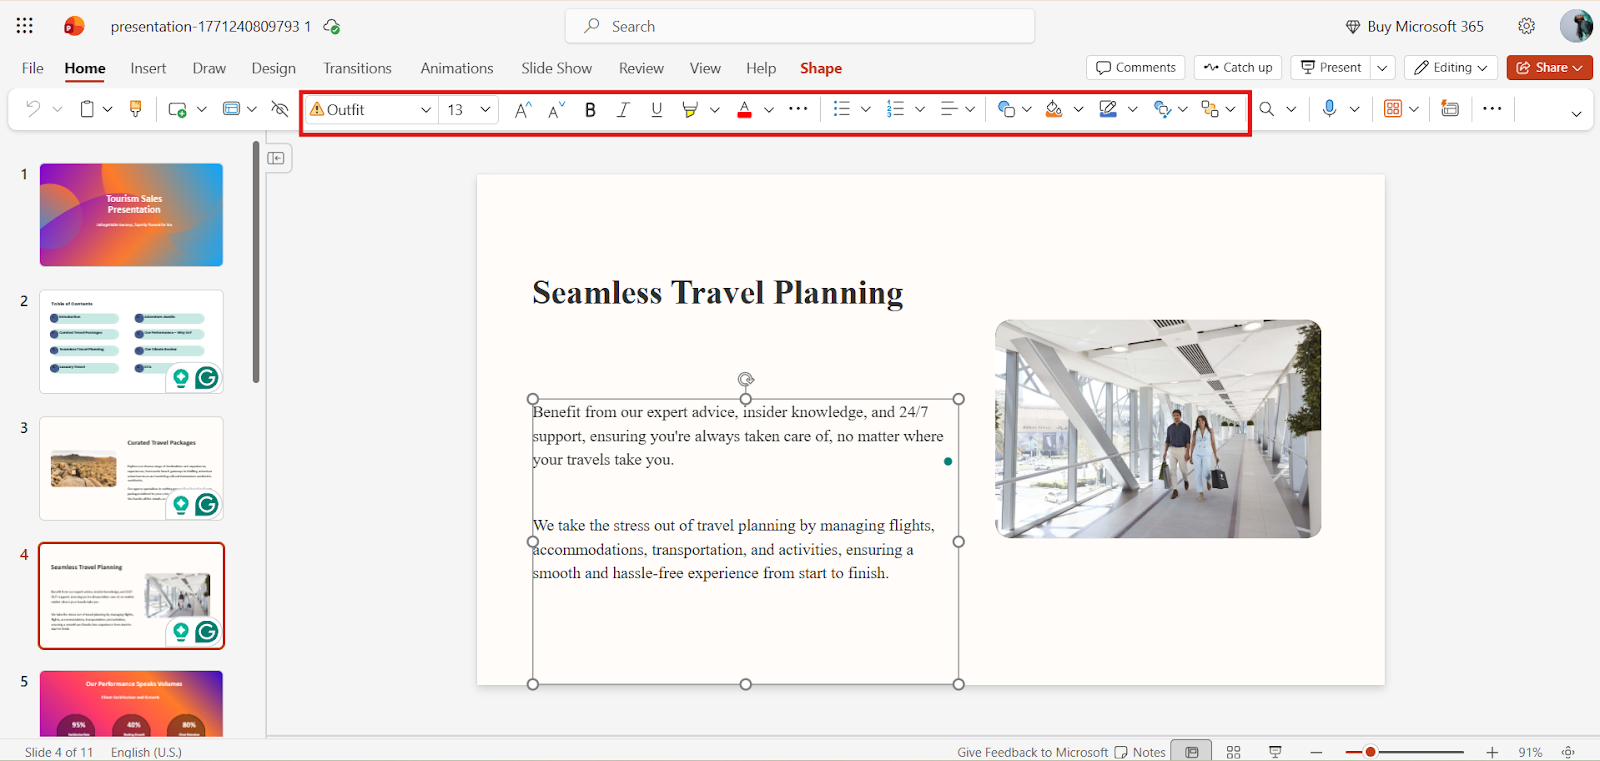The height and width of the screenshot is (761, 1600).
Task: Click the Share button
Action: [x=1549, y=68]
